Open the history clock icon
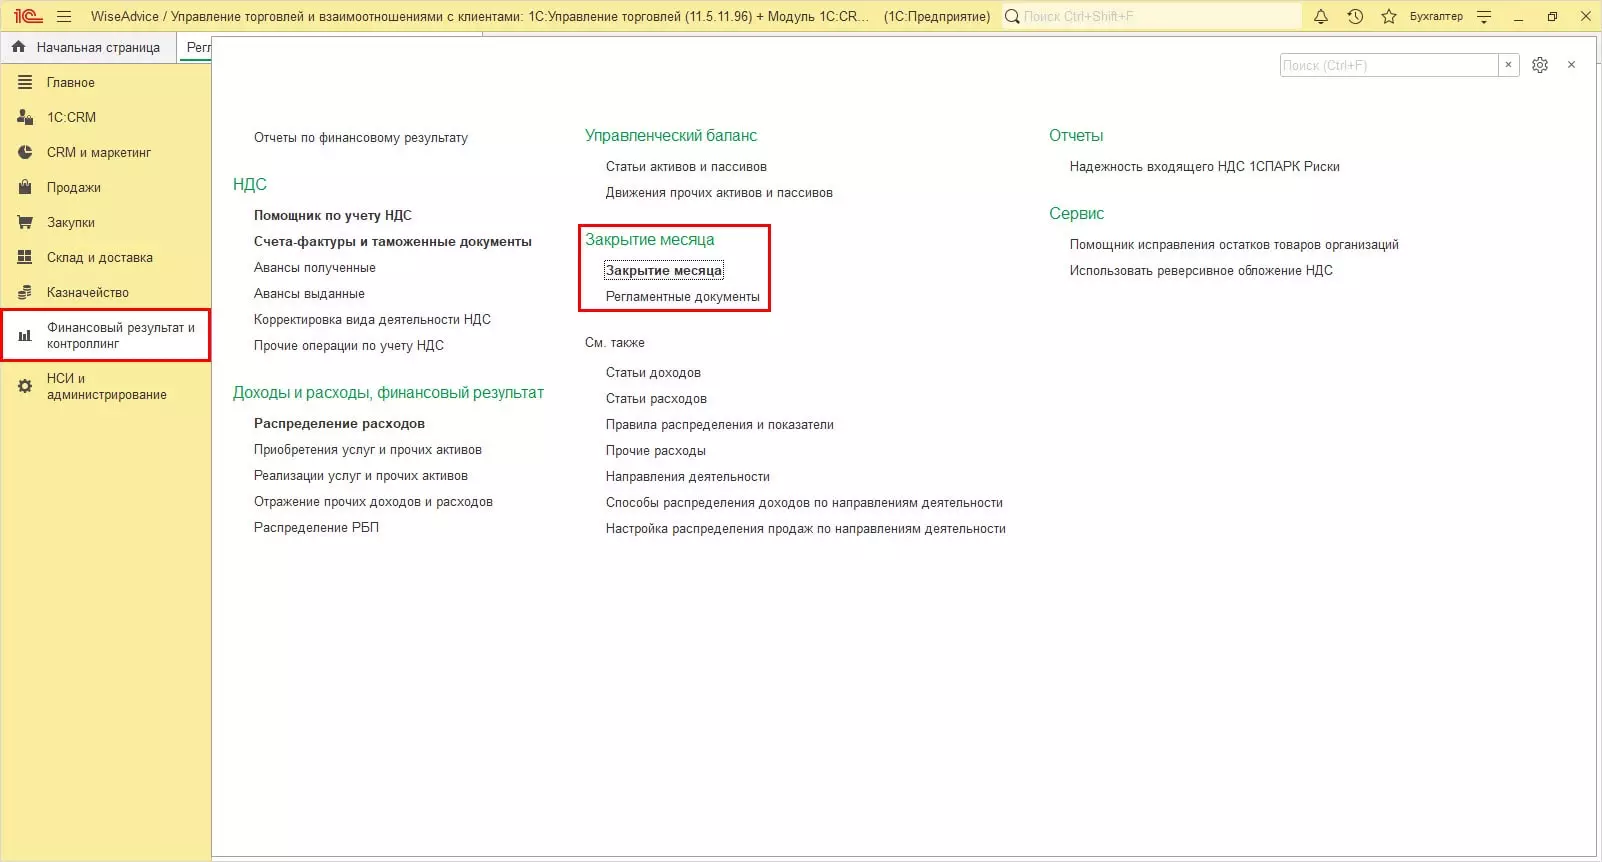1602x862 pixels. coord(1355,16)
